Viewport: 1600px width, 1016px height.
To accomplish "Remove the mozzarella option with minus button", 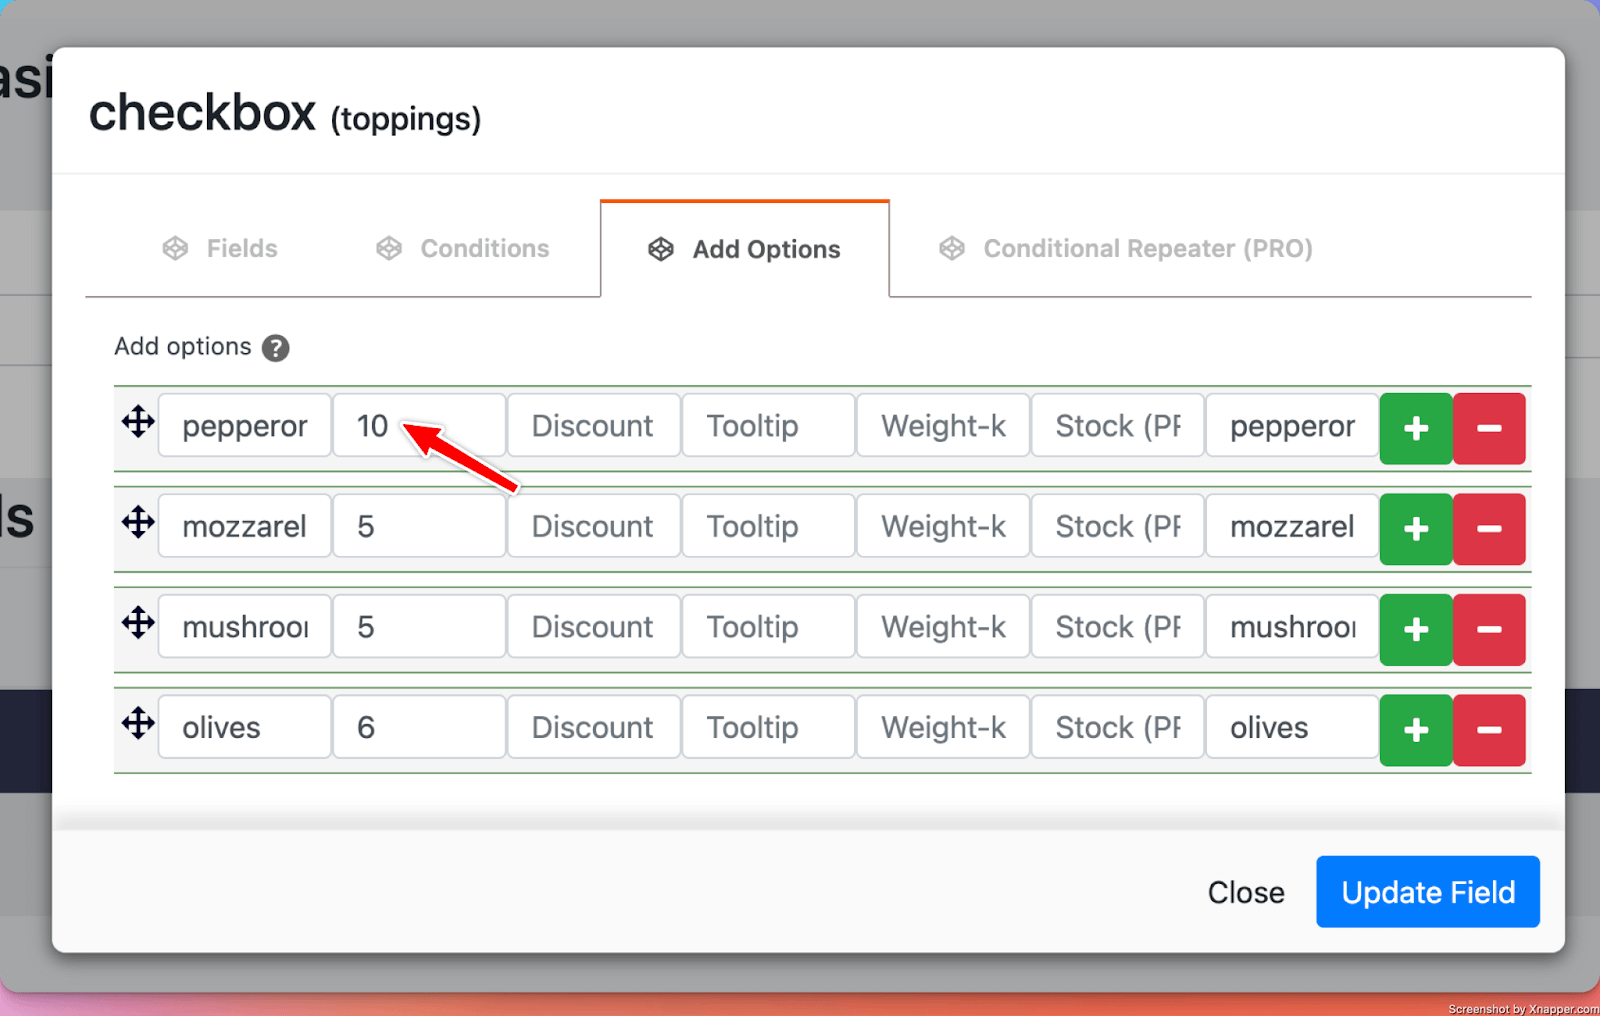I will click(1488, 529).
